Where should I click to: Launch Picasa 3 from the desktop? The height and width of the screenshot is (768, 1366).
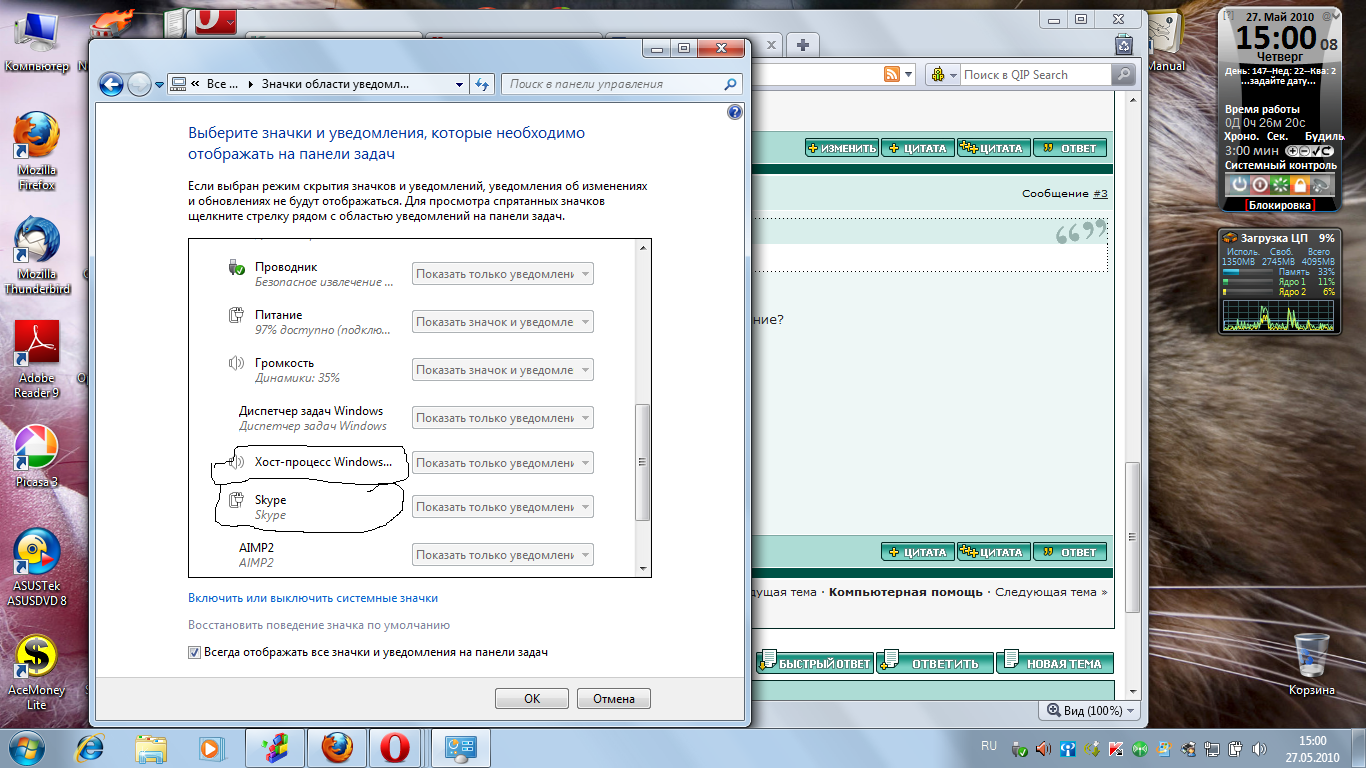pos(37,456)
